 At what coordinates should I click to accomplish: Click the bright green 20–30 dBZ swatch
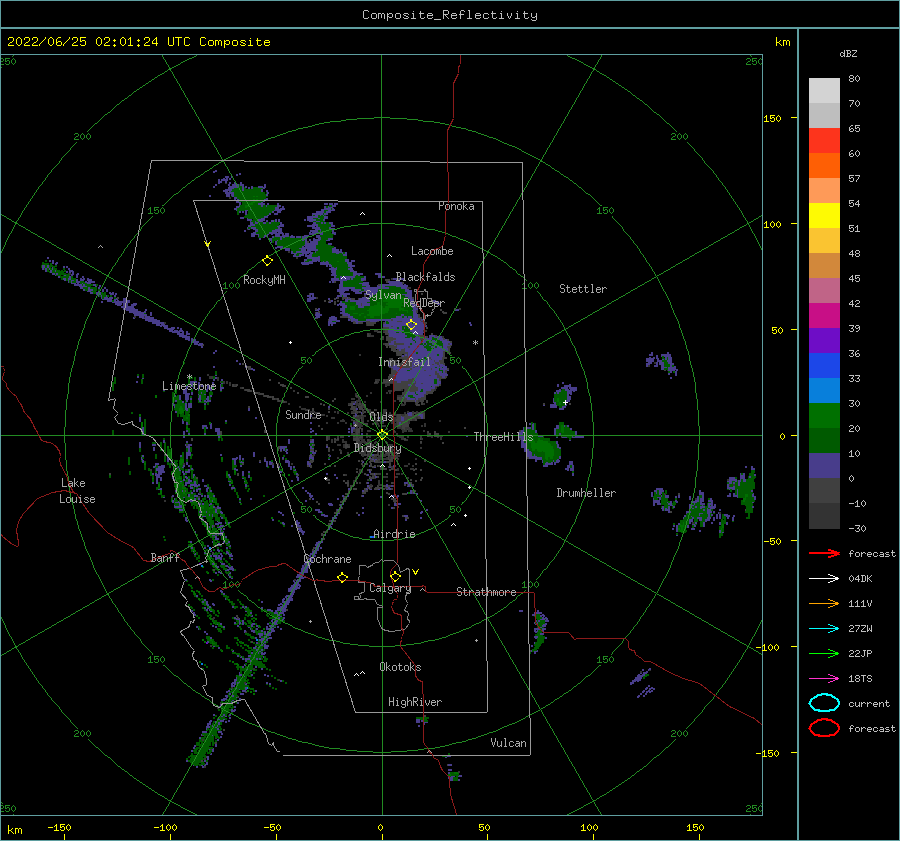click(x=824, y=416)
